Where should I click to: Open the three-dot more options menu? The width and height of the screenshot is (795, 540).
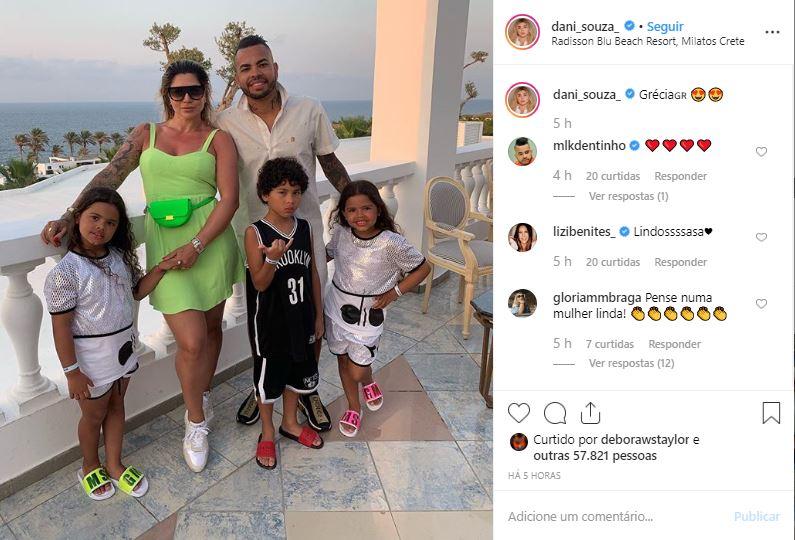tap(772, 32)
